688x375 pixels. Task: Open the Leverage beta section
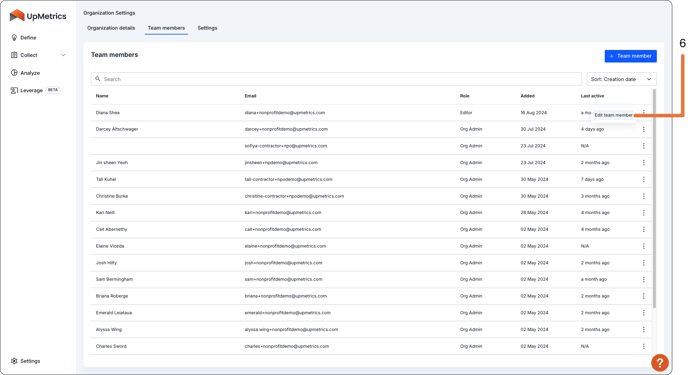(35, 90)
